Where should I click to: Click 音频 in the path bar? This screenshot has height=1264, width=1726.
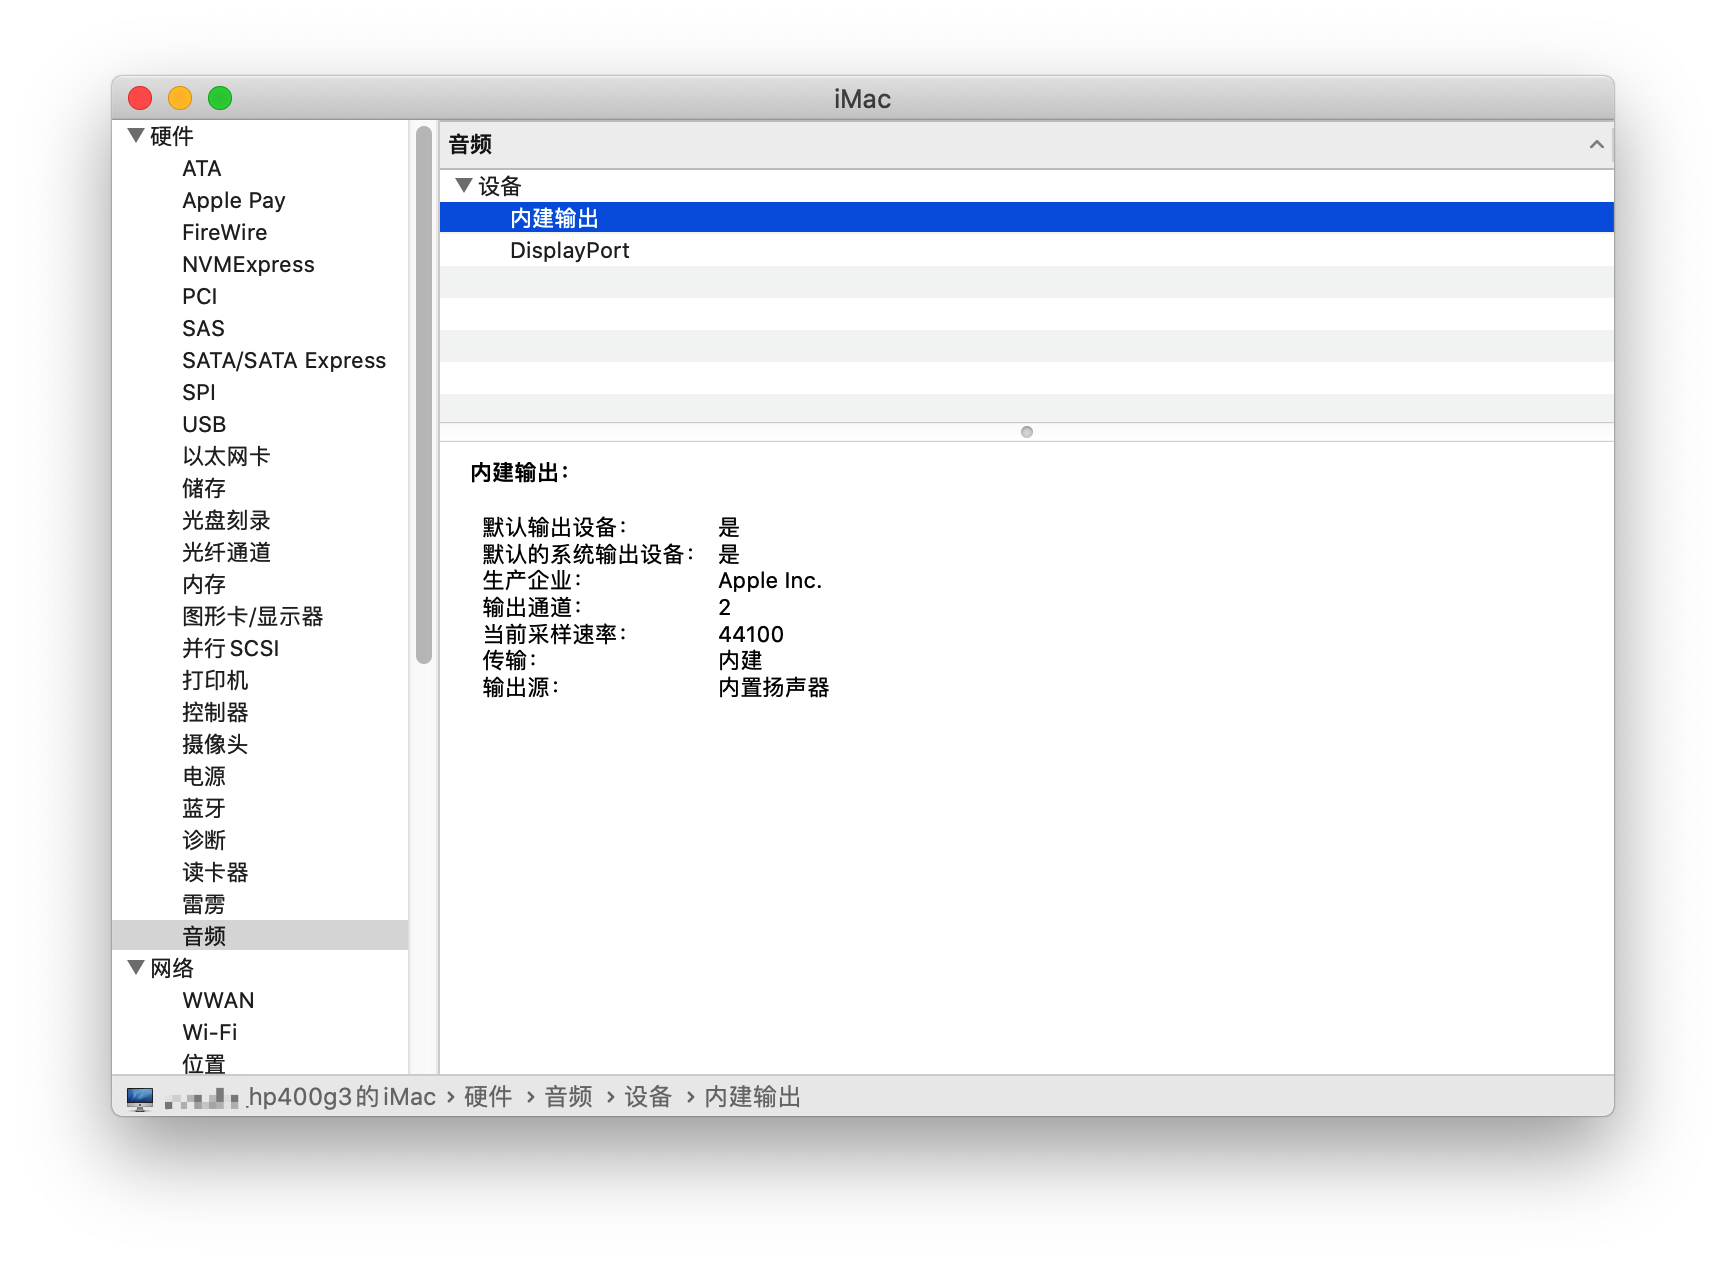pos(568,1097)
